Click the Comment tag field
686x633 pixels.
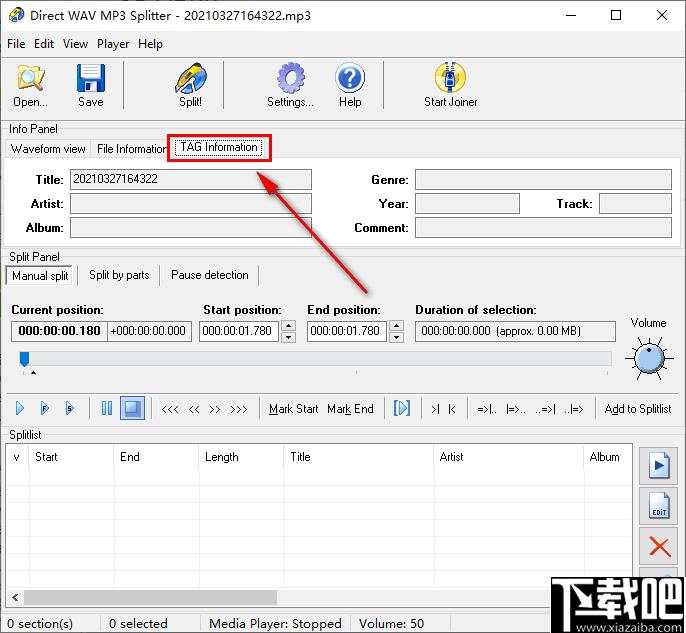[543, 228]
